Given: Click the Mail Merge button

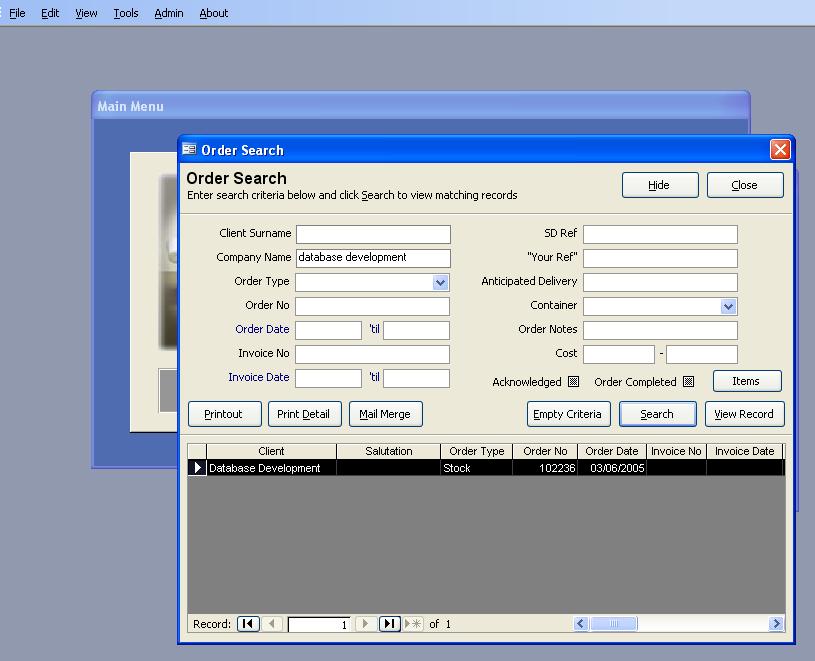Looking at the screenshot, I should pos(386,414).
